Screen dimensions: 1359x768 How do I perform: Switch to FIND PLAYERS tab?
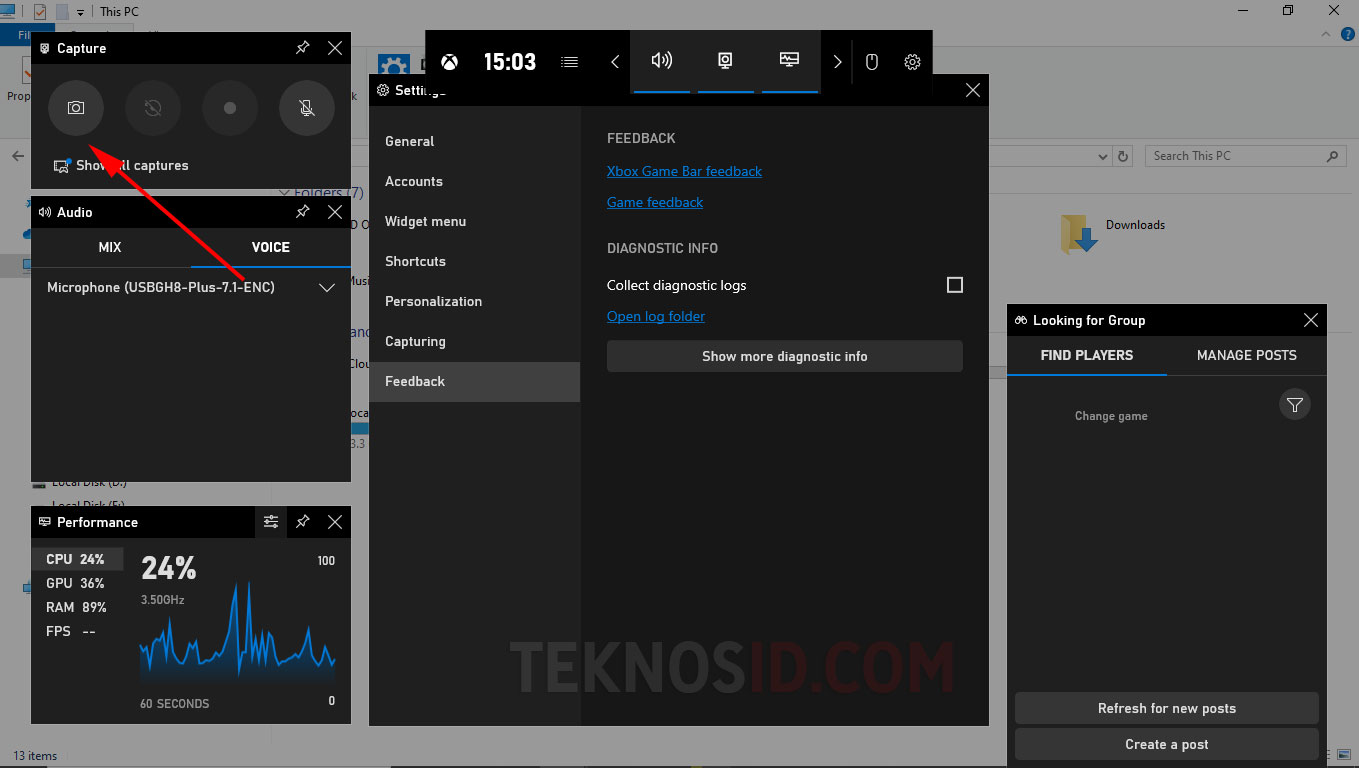point(1087,355)
